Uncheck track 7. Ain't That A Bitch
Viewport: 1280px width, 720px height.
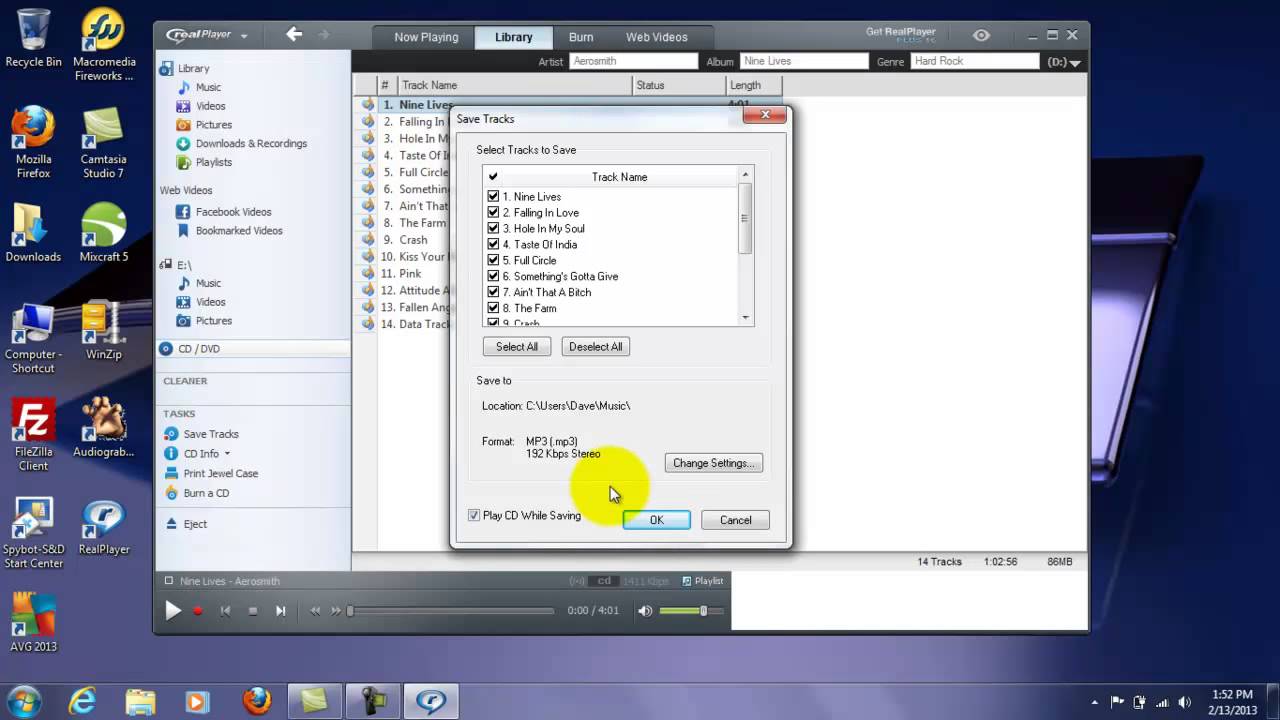click(x=493, y=293)
